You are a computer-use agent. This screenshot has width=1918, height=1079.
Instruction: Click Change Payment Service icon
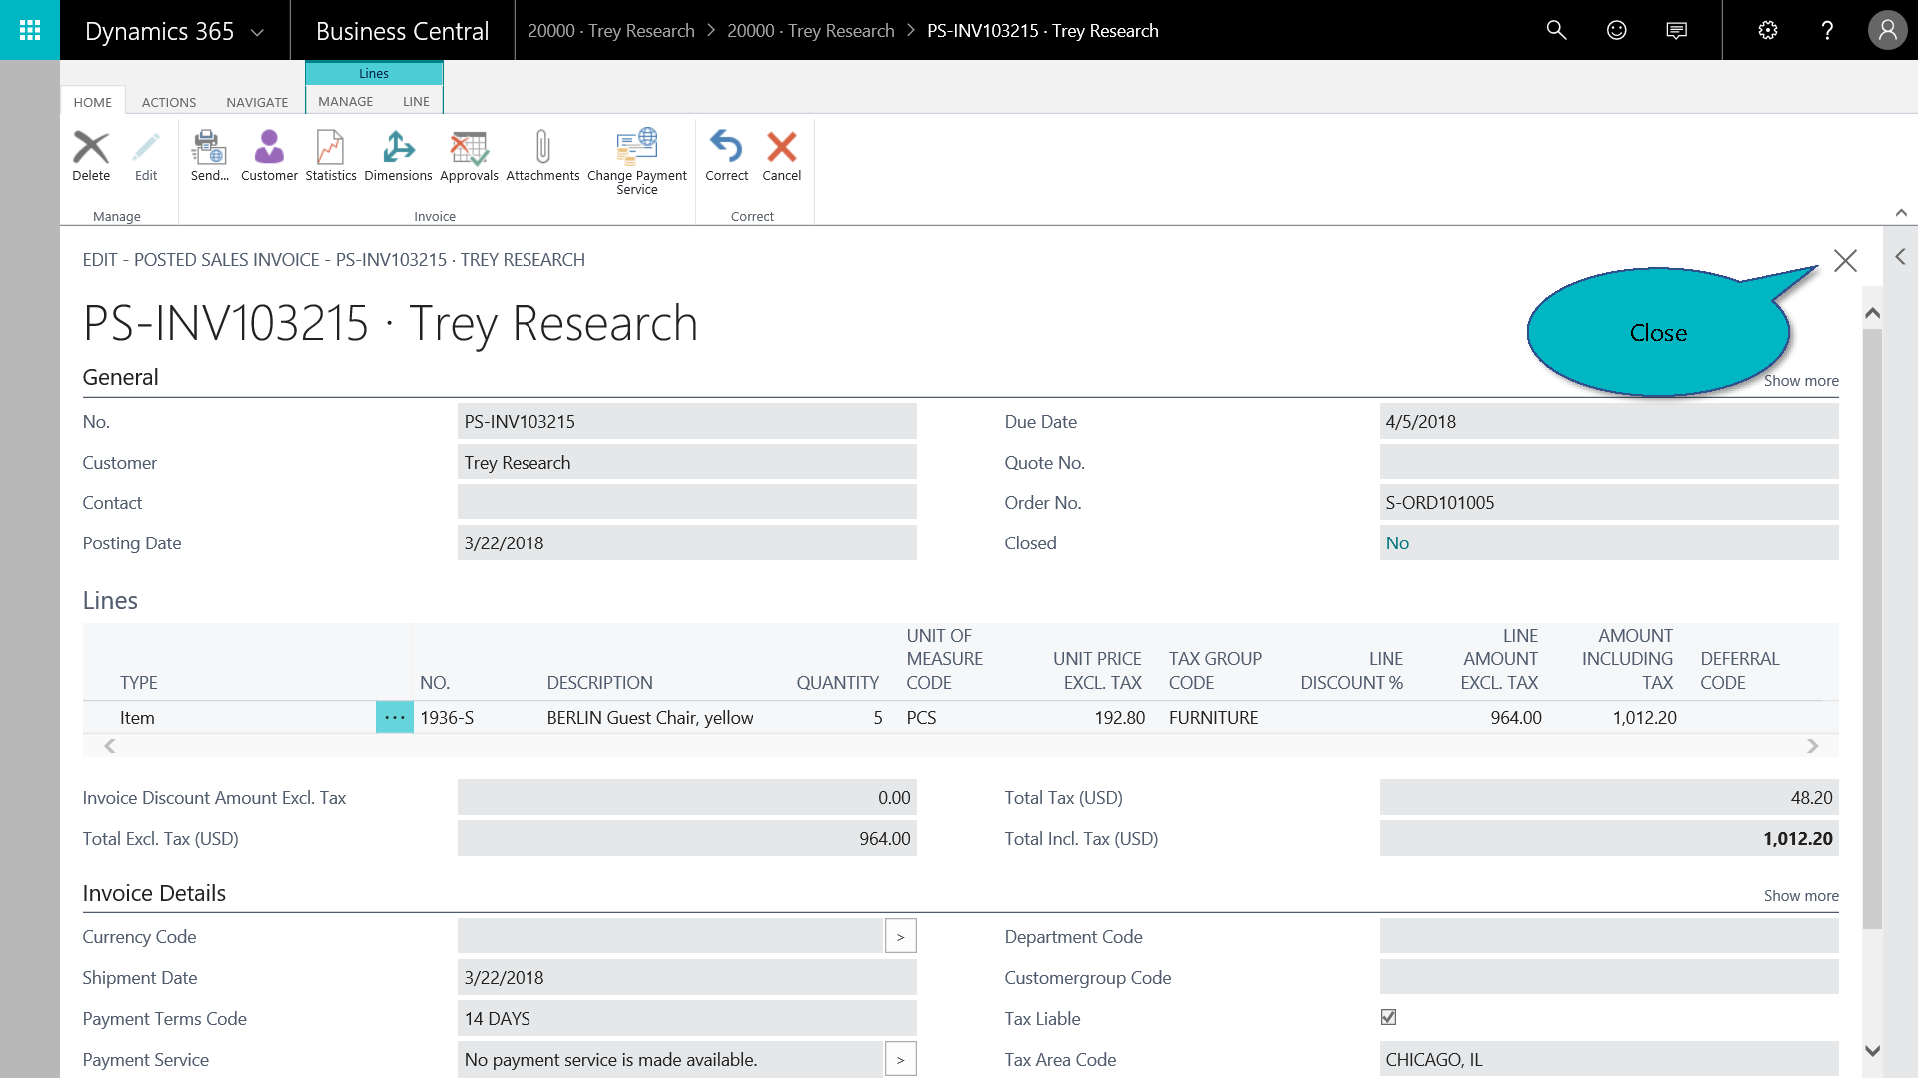pyautogui.click(x=636, y=160)
